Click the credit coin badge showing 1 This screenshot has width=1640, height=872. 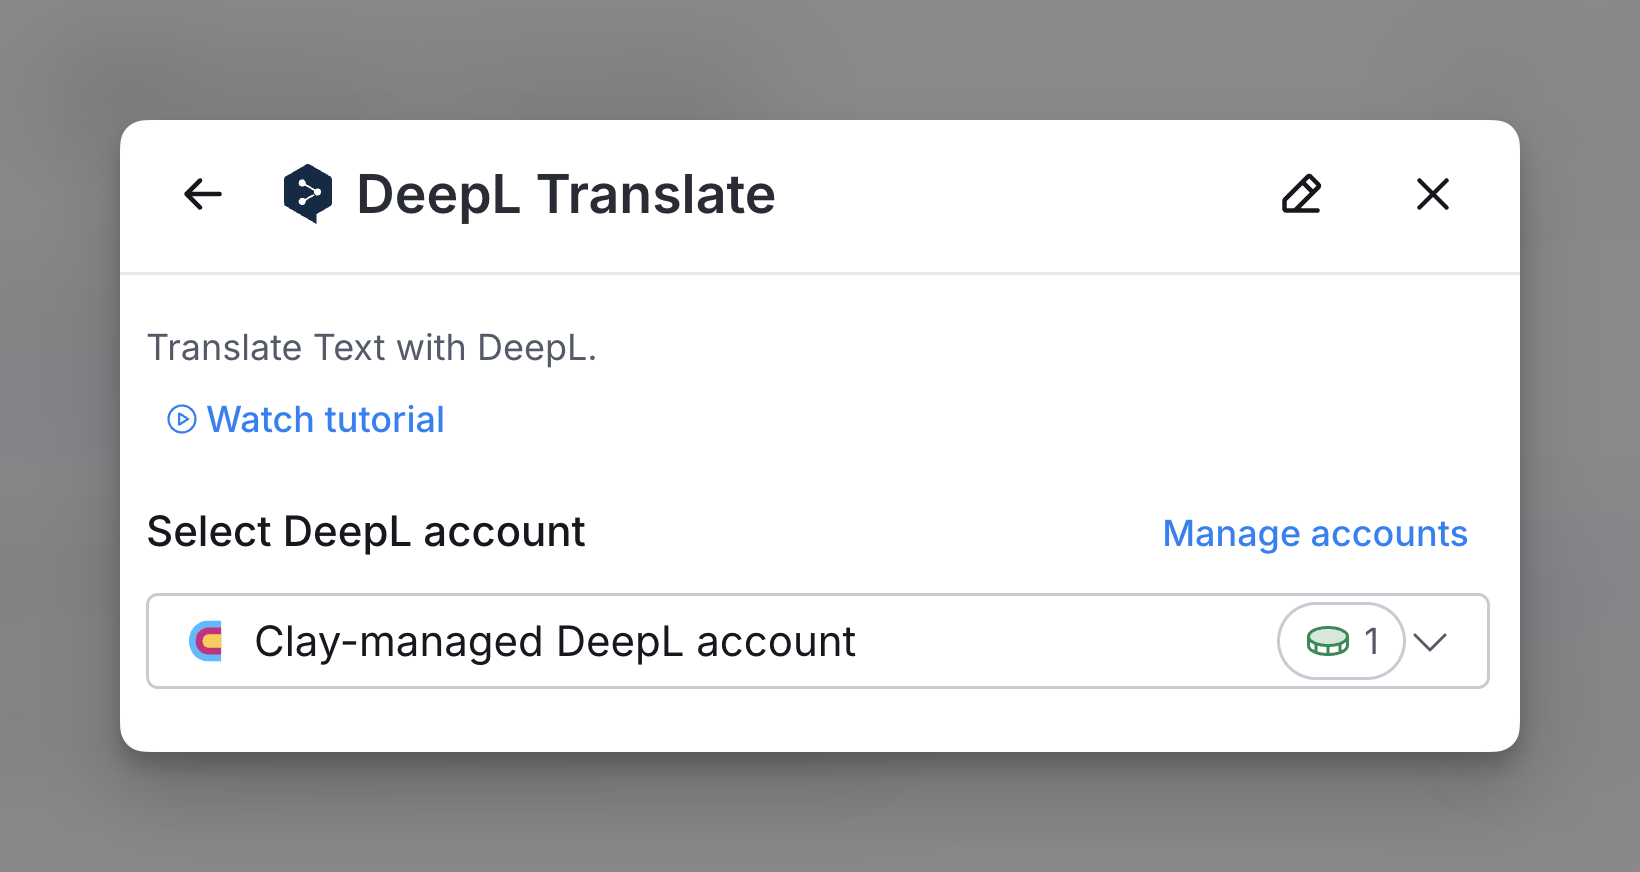tap(1341, 641)
